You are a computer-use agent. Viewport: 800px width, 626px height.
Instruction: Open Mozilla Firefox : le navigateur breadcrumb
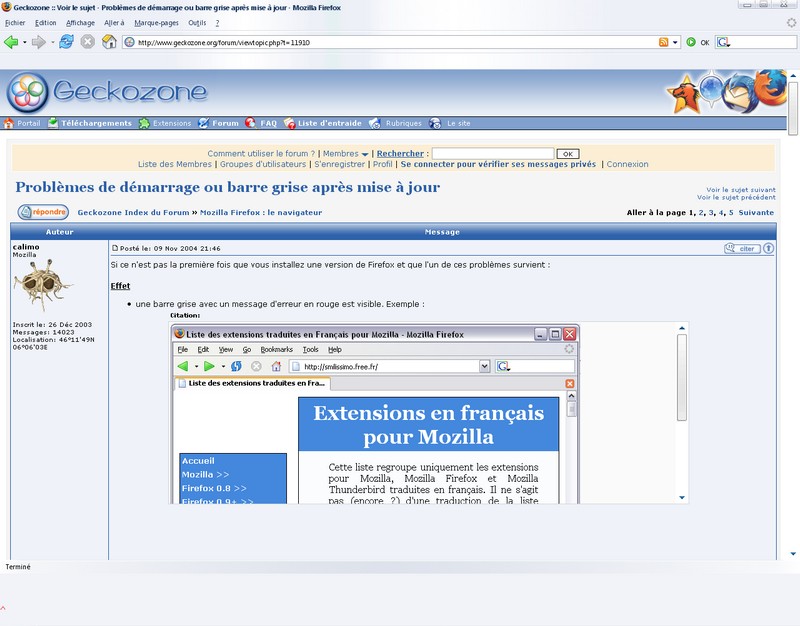(x=261, y=213)
